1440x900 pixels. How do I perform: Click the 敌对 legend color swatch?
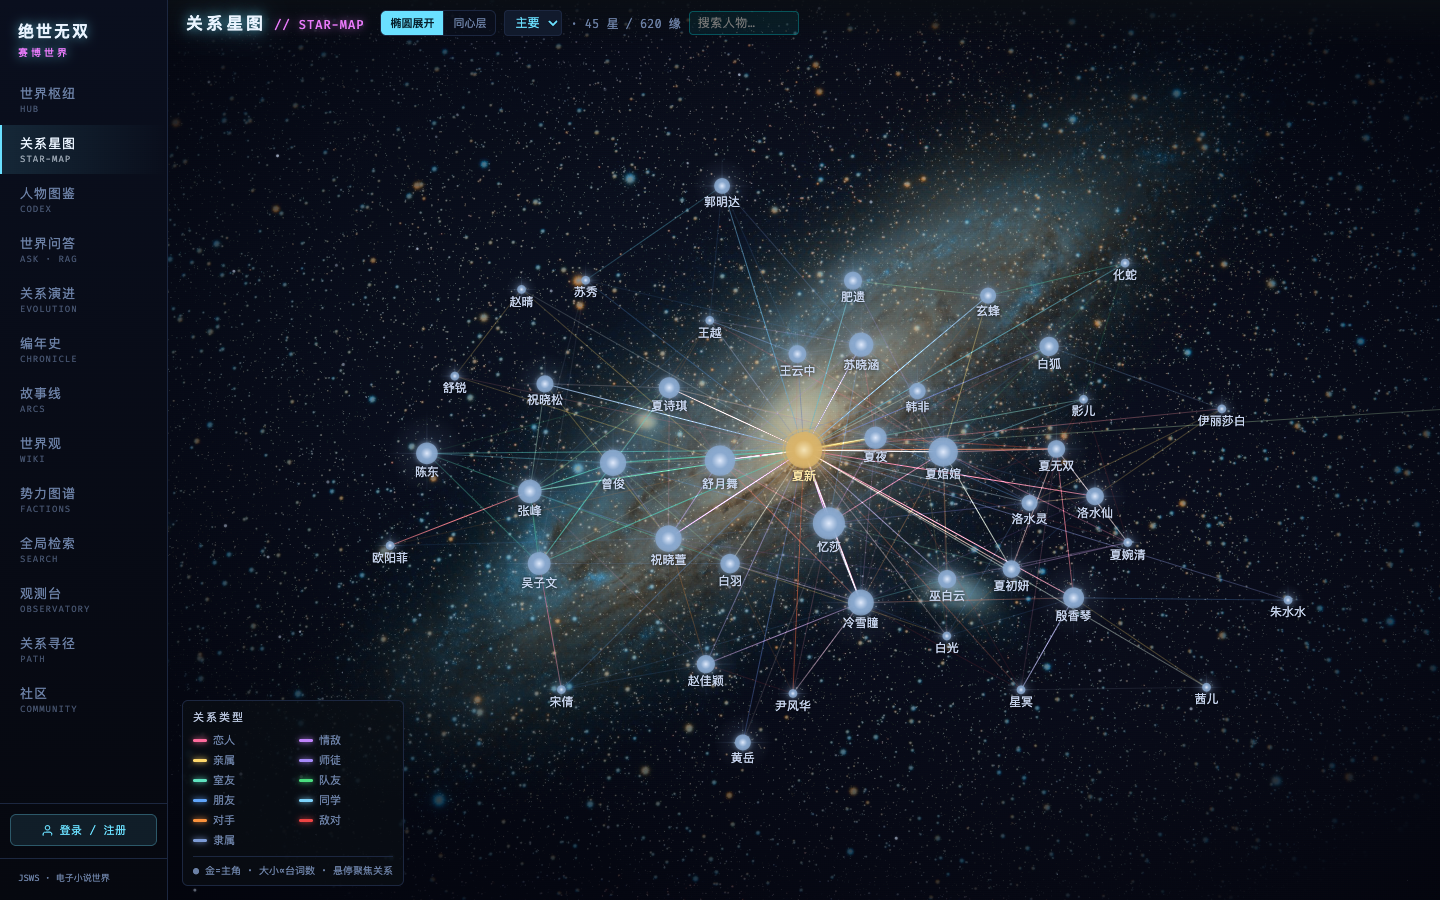(x=306, y=821)
